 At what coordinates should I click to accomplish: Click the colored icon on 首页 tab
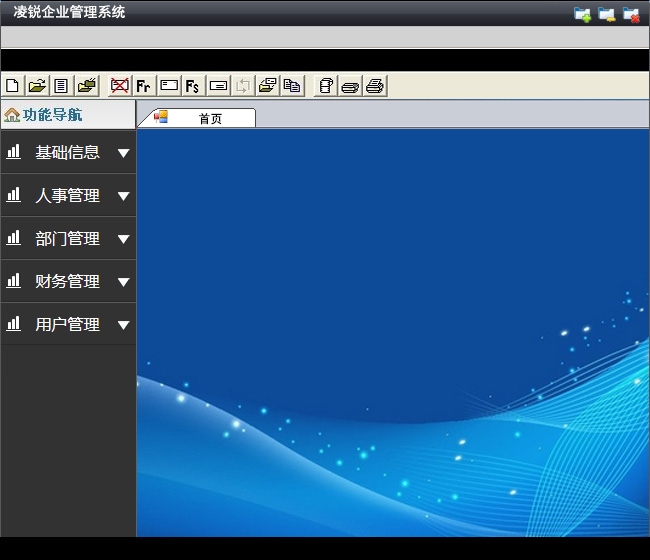point(161,117)
